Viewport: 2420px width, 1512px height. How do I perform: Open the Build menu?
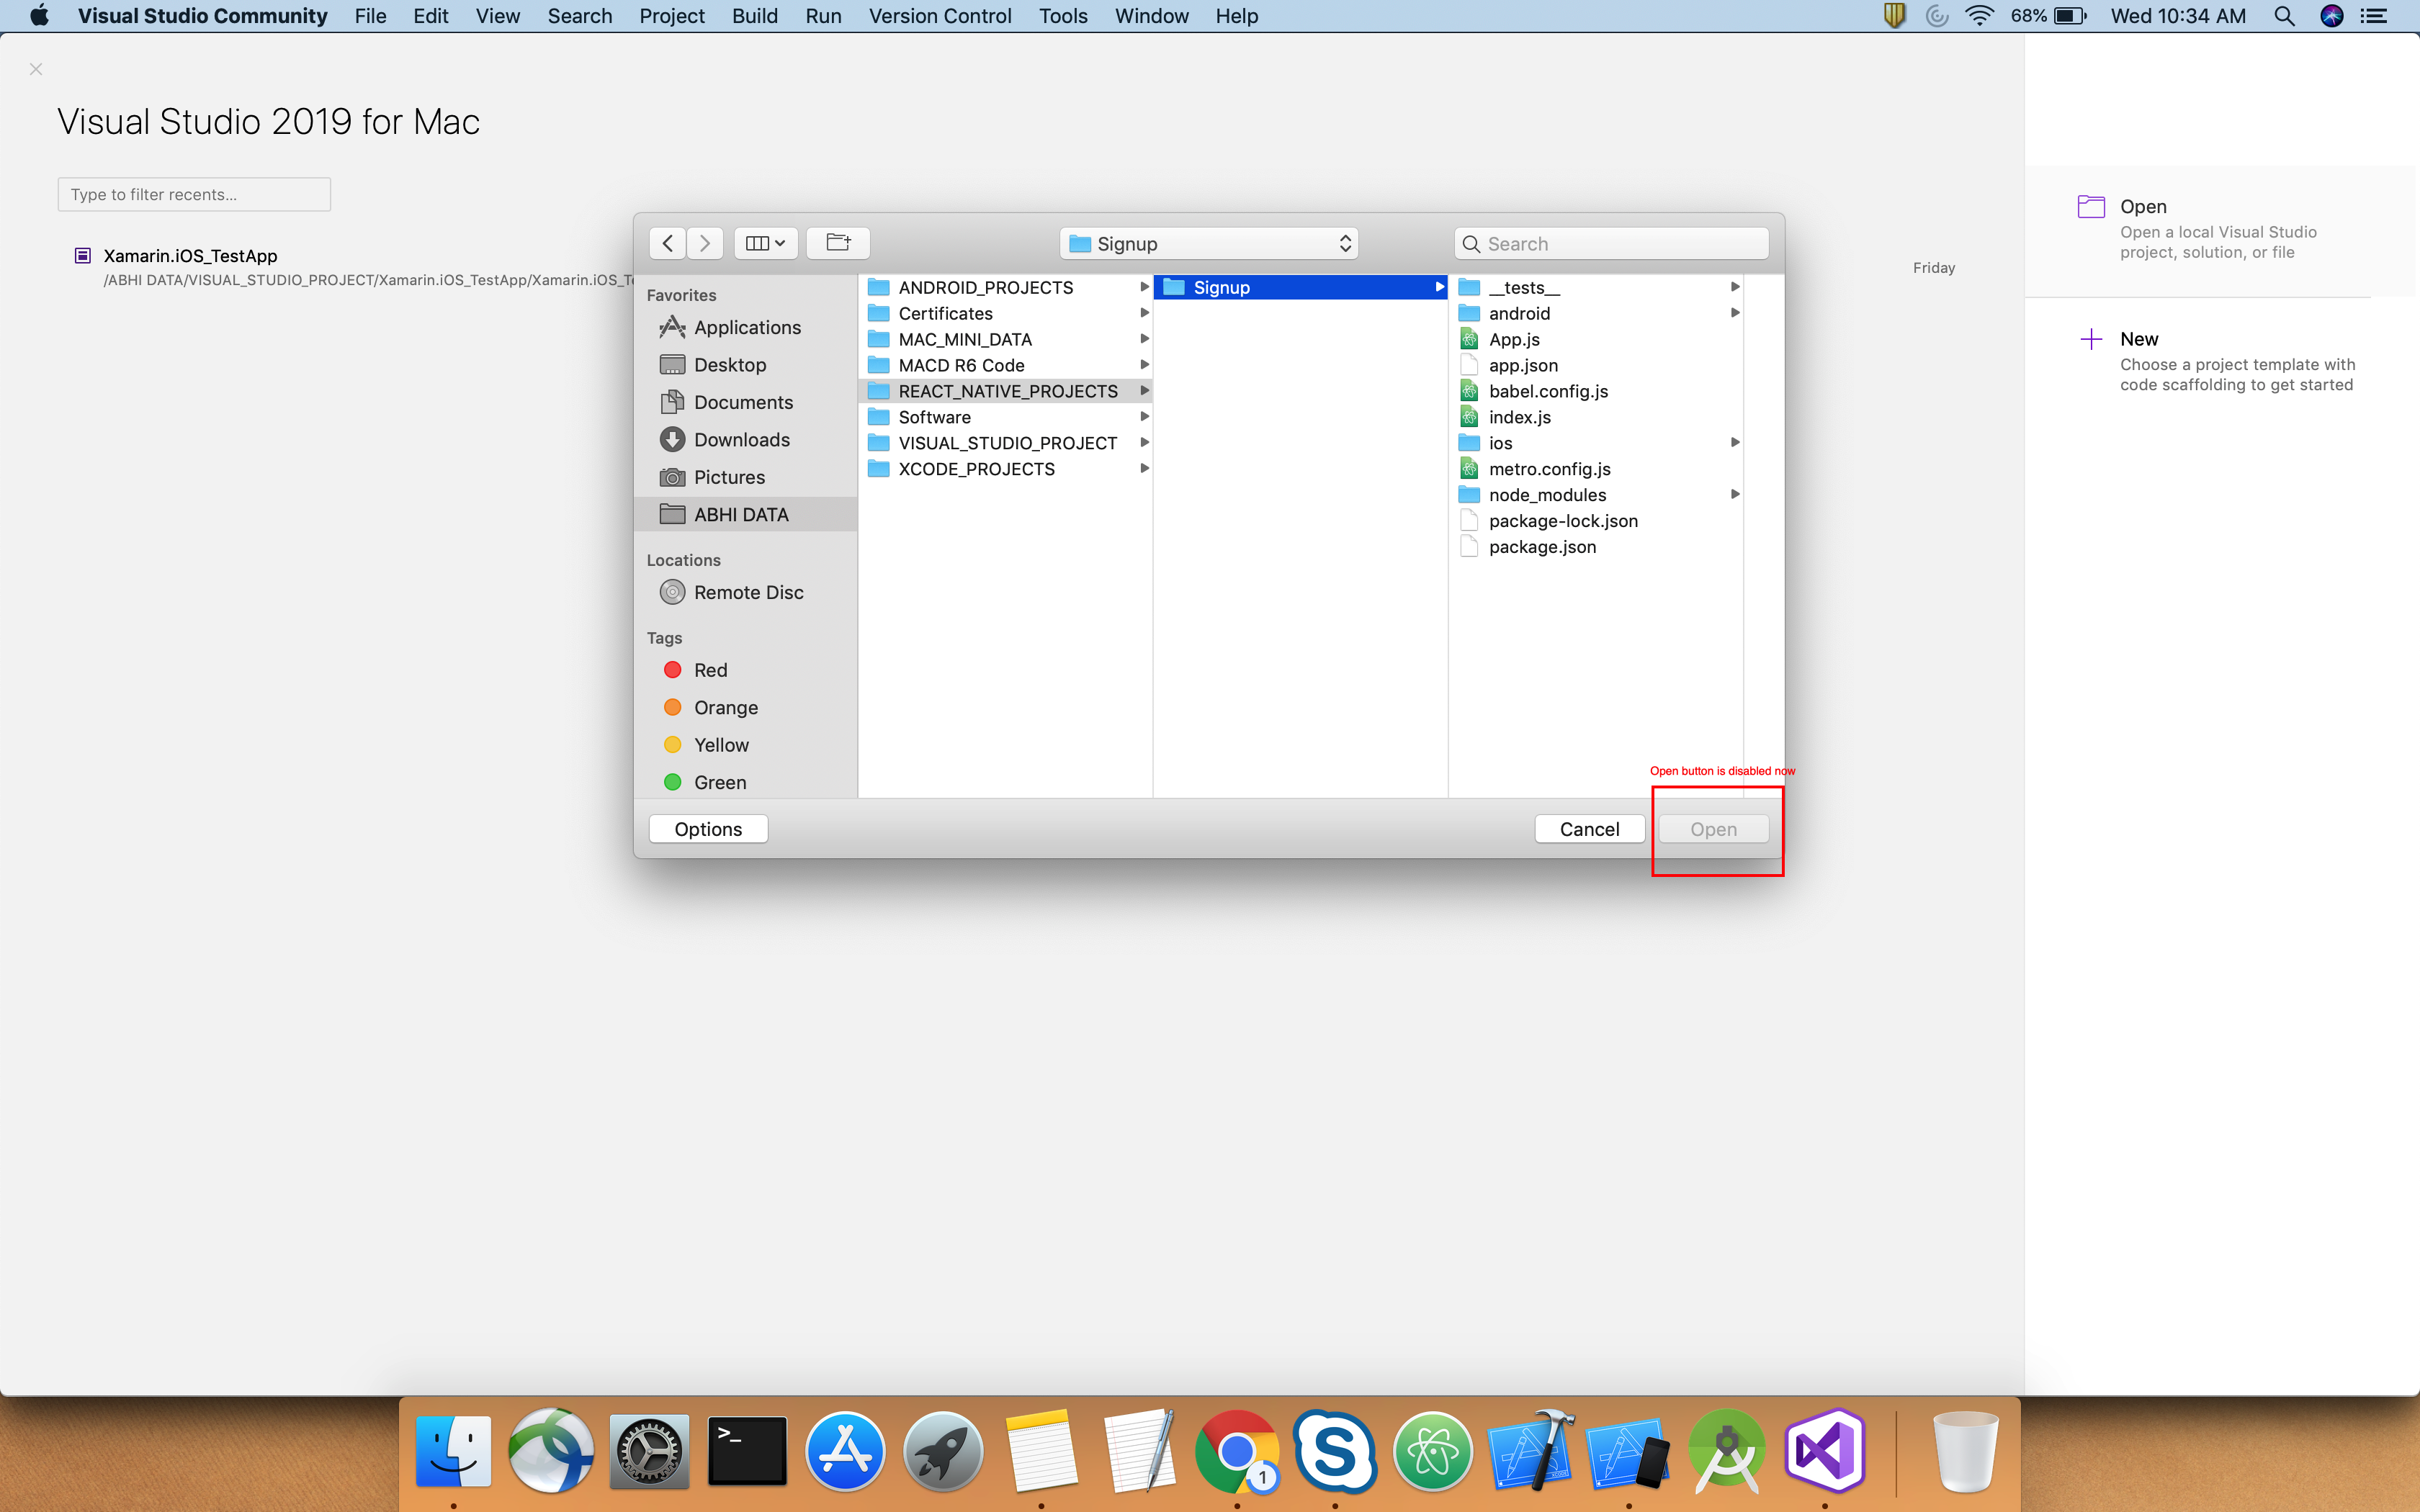(x=754, y=16)
